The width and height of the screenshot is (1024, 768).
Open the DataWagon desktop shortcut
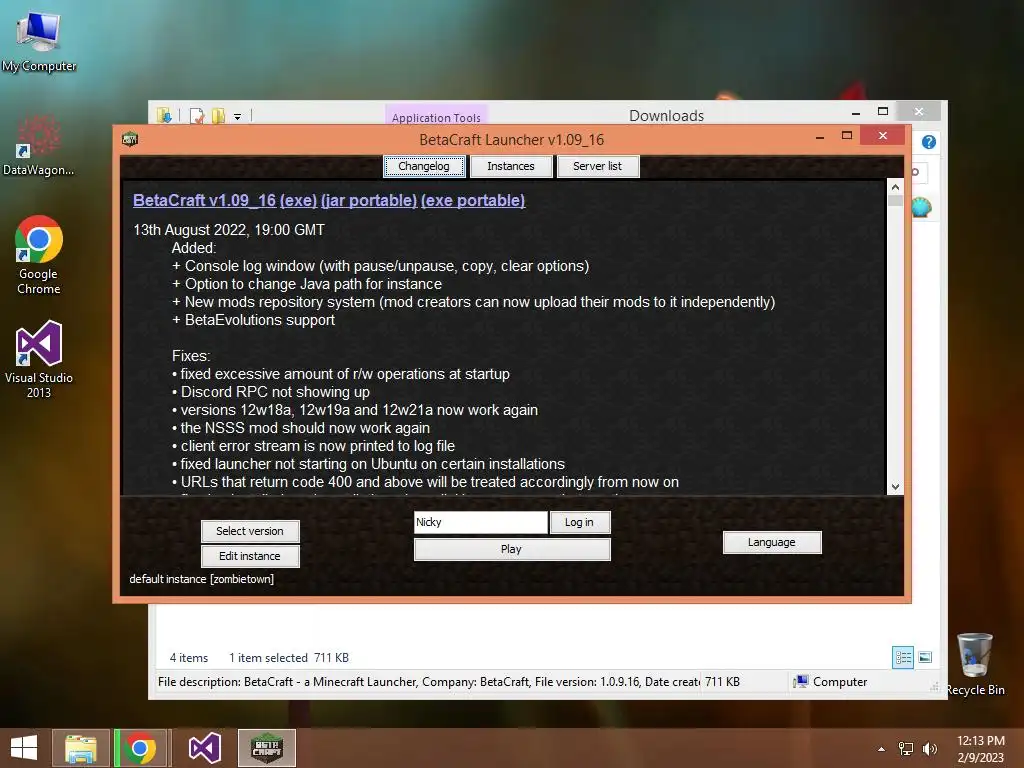coord(39,146)
